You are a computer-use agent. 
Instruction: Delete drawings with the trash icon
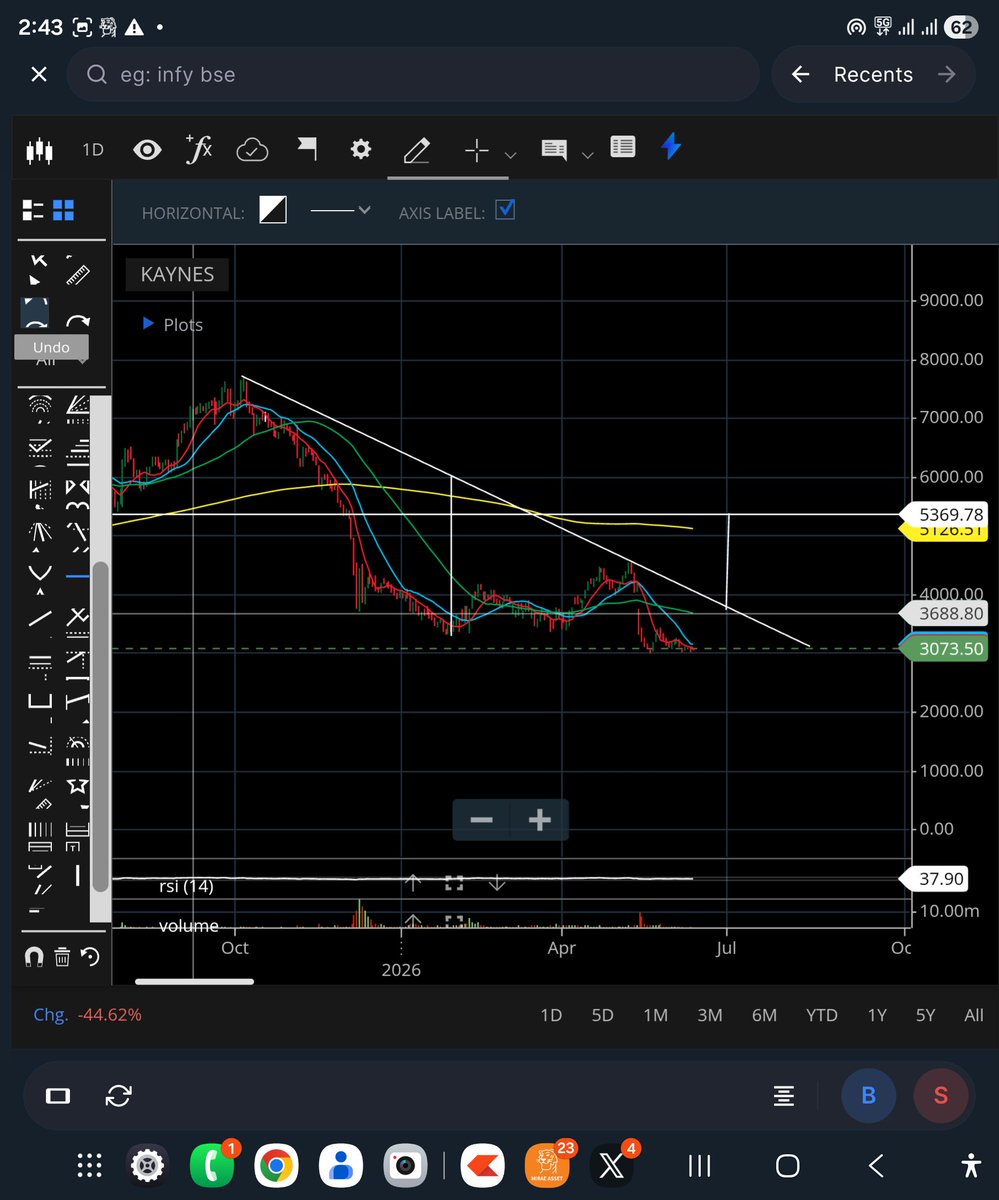(62, 957)
